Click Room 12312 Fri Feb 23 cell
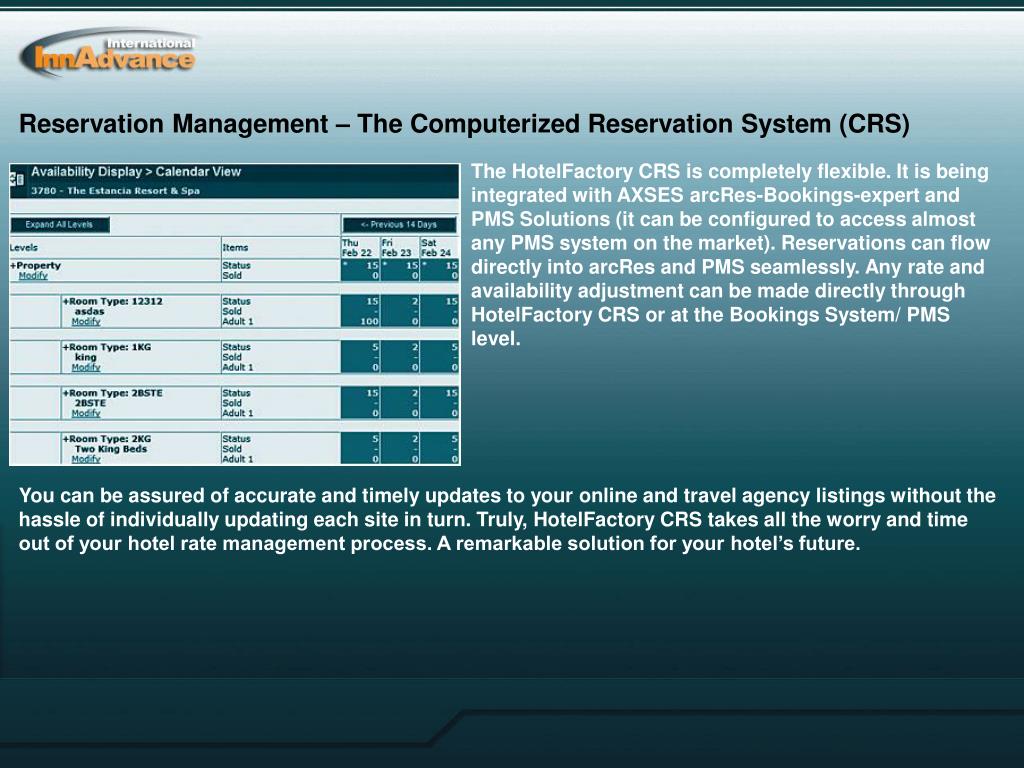The image size is (1024, 768). [400, 312]
